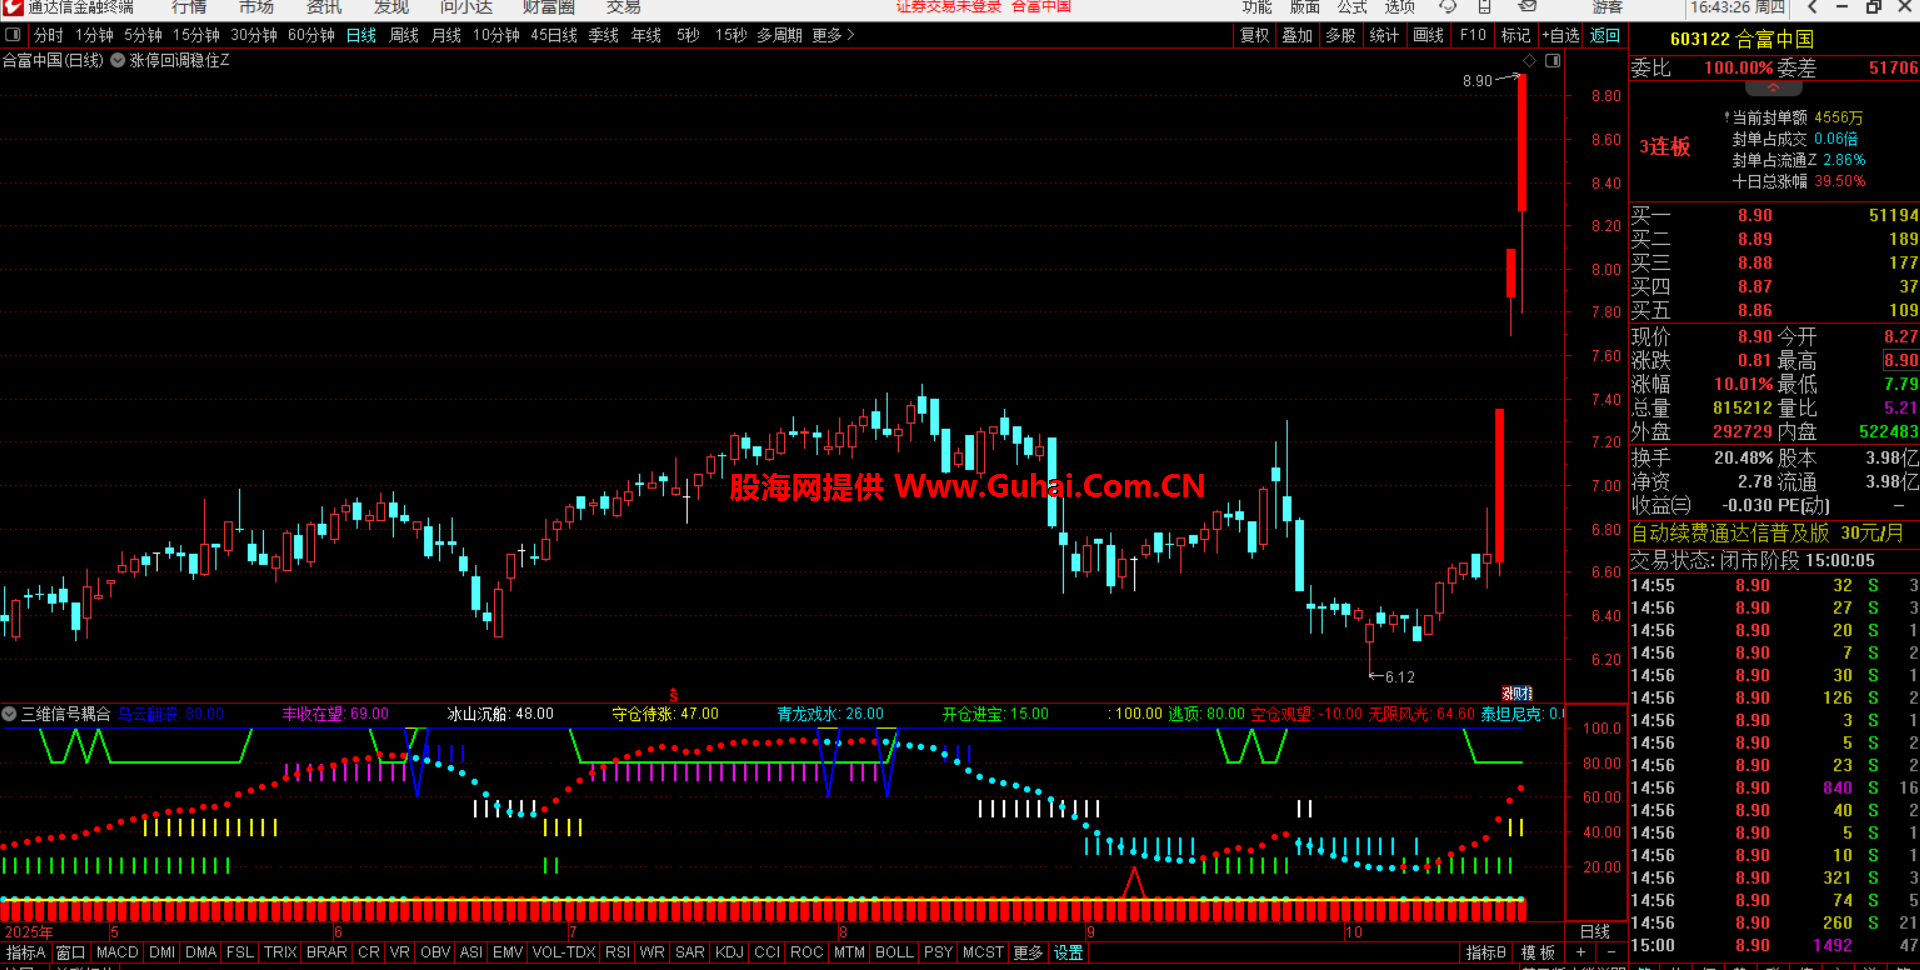Open the 行情 menu
Screen dimensions: 1920x970
click(x=189, y=7)
